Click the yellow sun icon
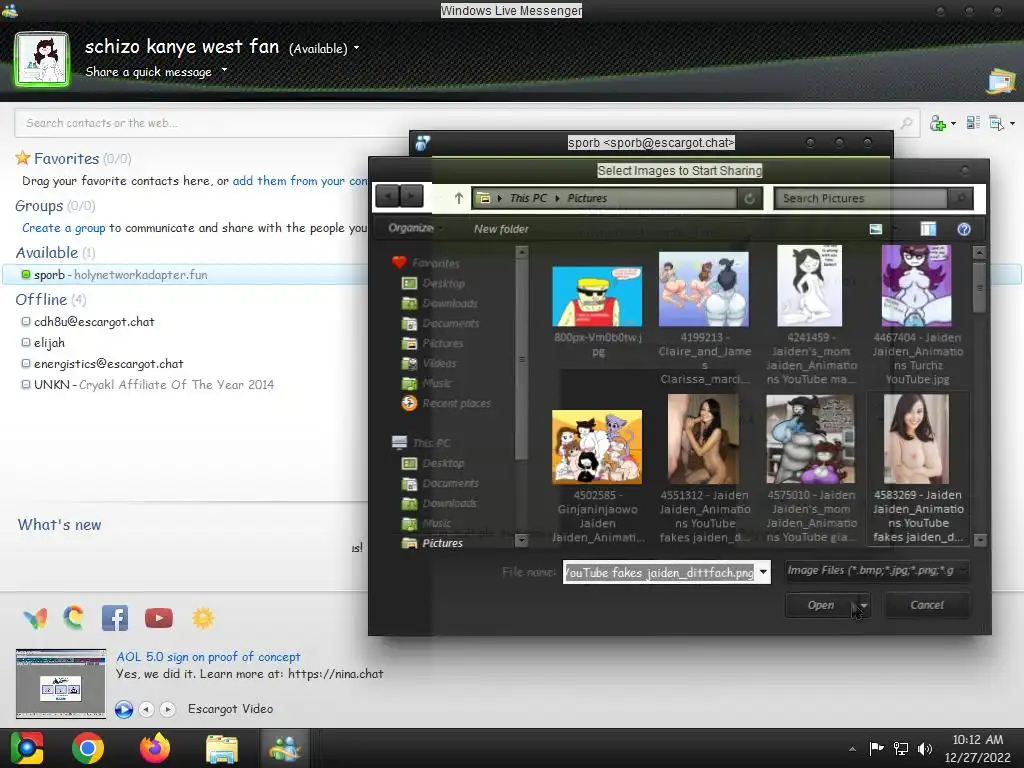 (203, 618)
